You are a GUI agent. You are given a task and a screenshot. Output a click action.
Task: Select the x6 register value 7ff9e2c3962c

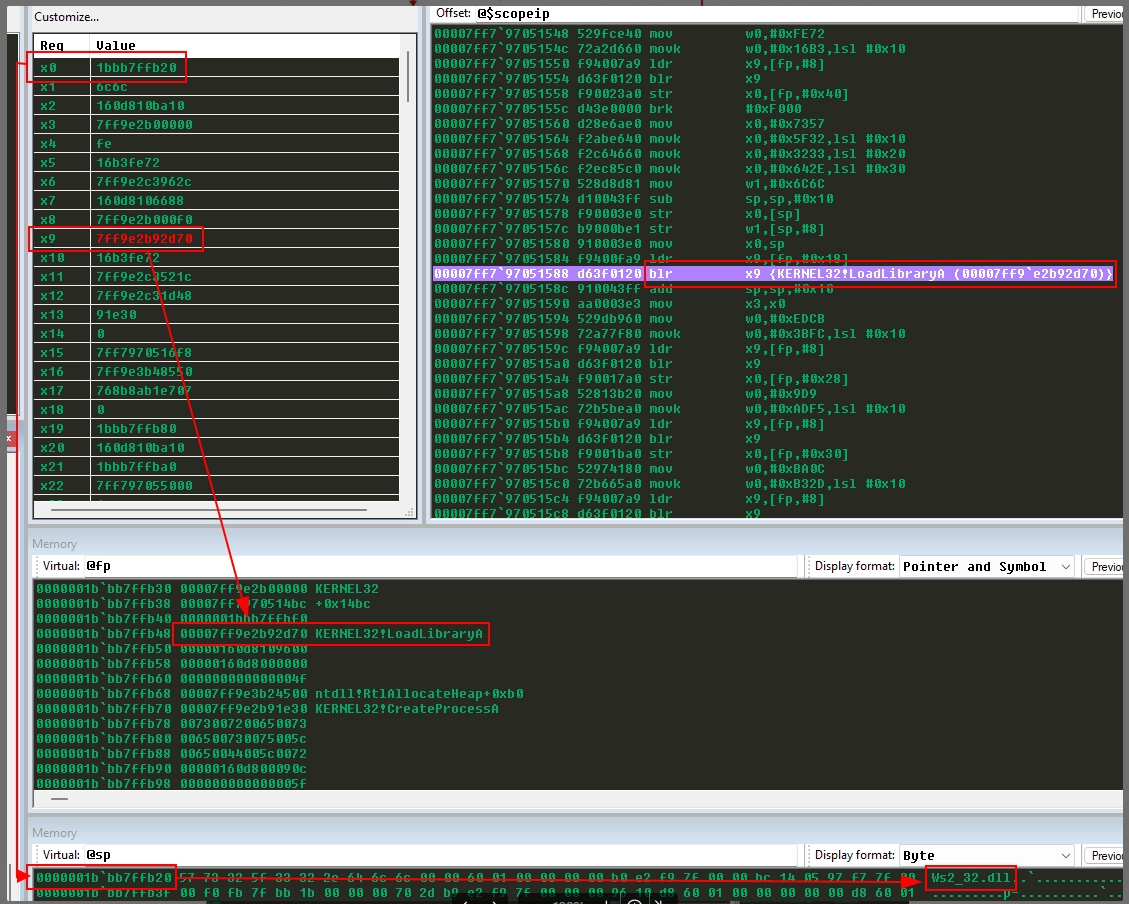144,181
